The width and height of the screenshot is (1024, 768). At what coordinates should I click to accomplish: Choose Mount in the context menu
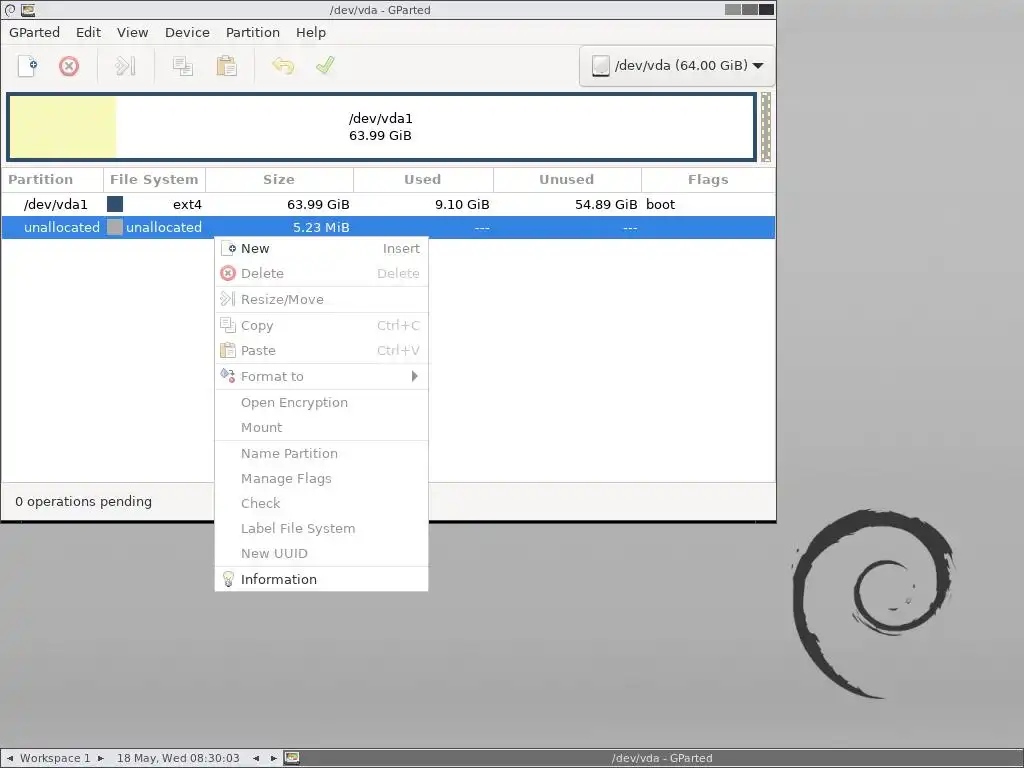[x=321, y=427]
